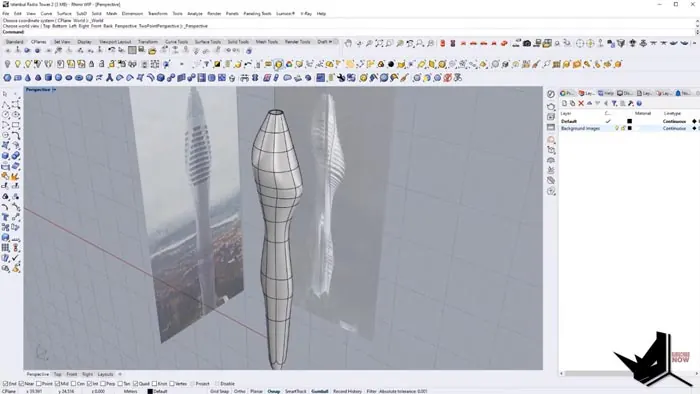Screen dimensions: 700x394
Task: Click the black sphere render icon
Action: coord(391,64)
